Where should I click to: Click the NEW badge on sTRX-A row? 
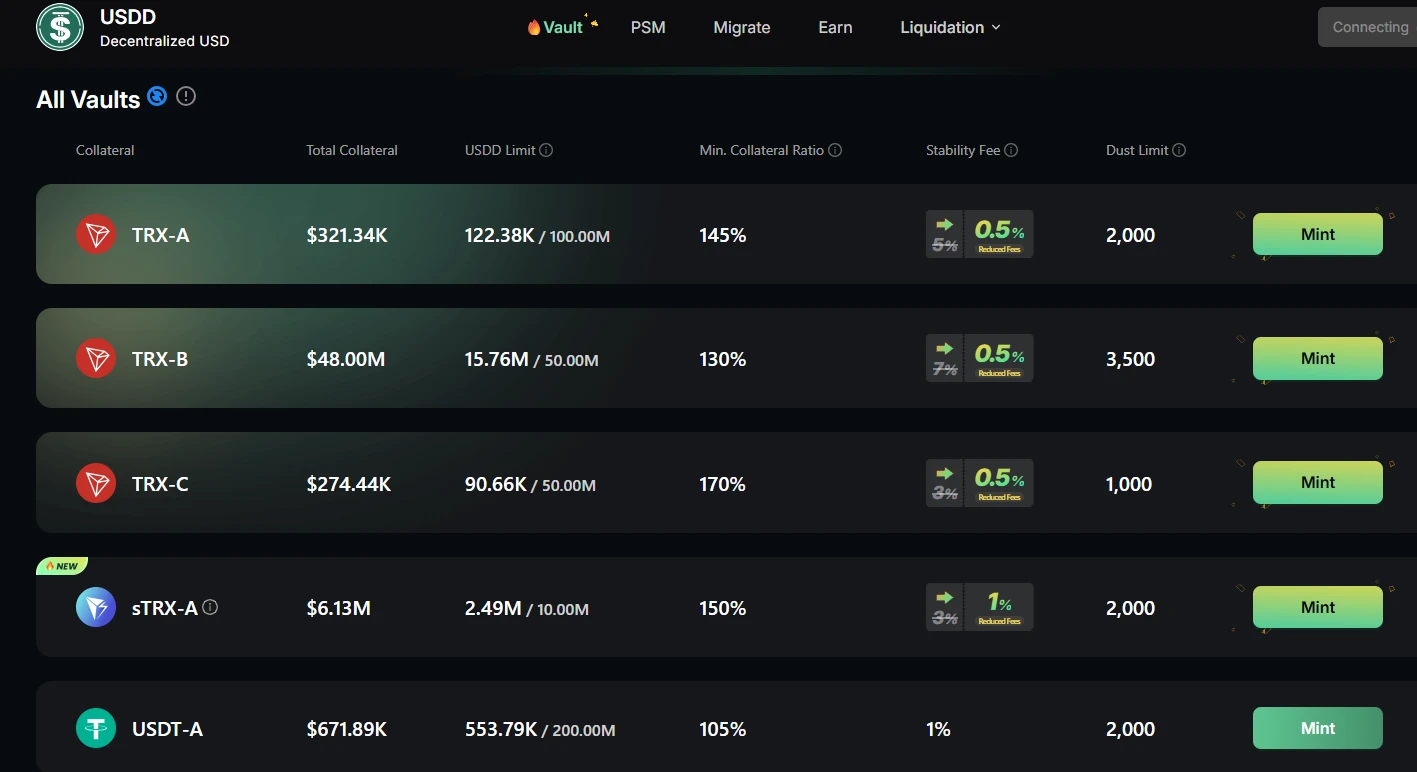click(61, 565)
